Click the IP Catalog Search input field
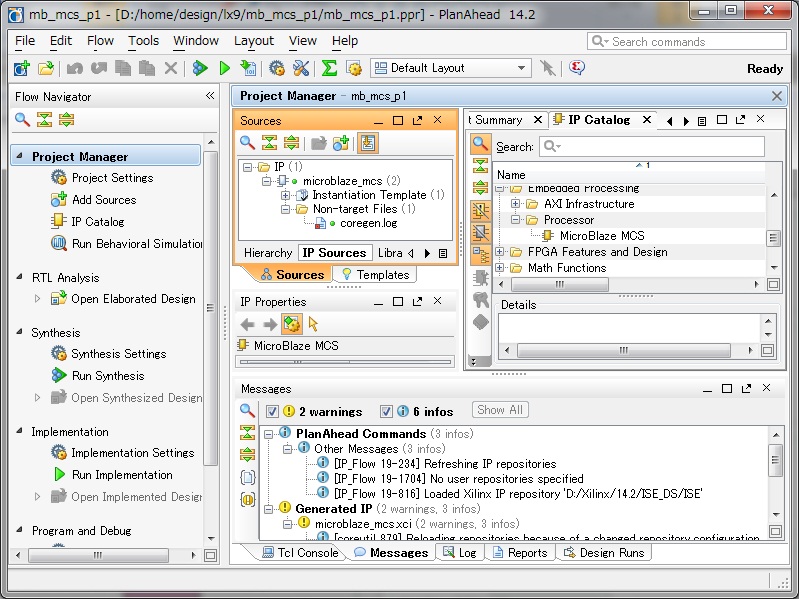 [652, 147]
